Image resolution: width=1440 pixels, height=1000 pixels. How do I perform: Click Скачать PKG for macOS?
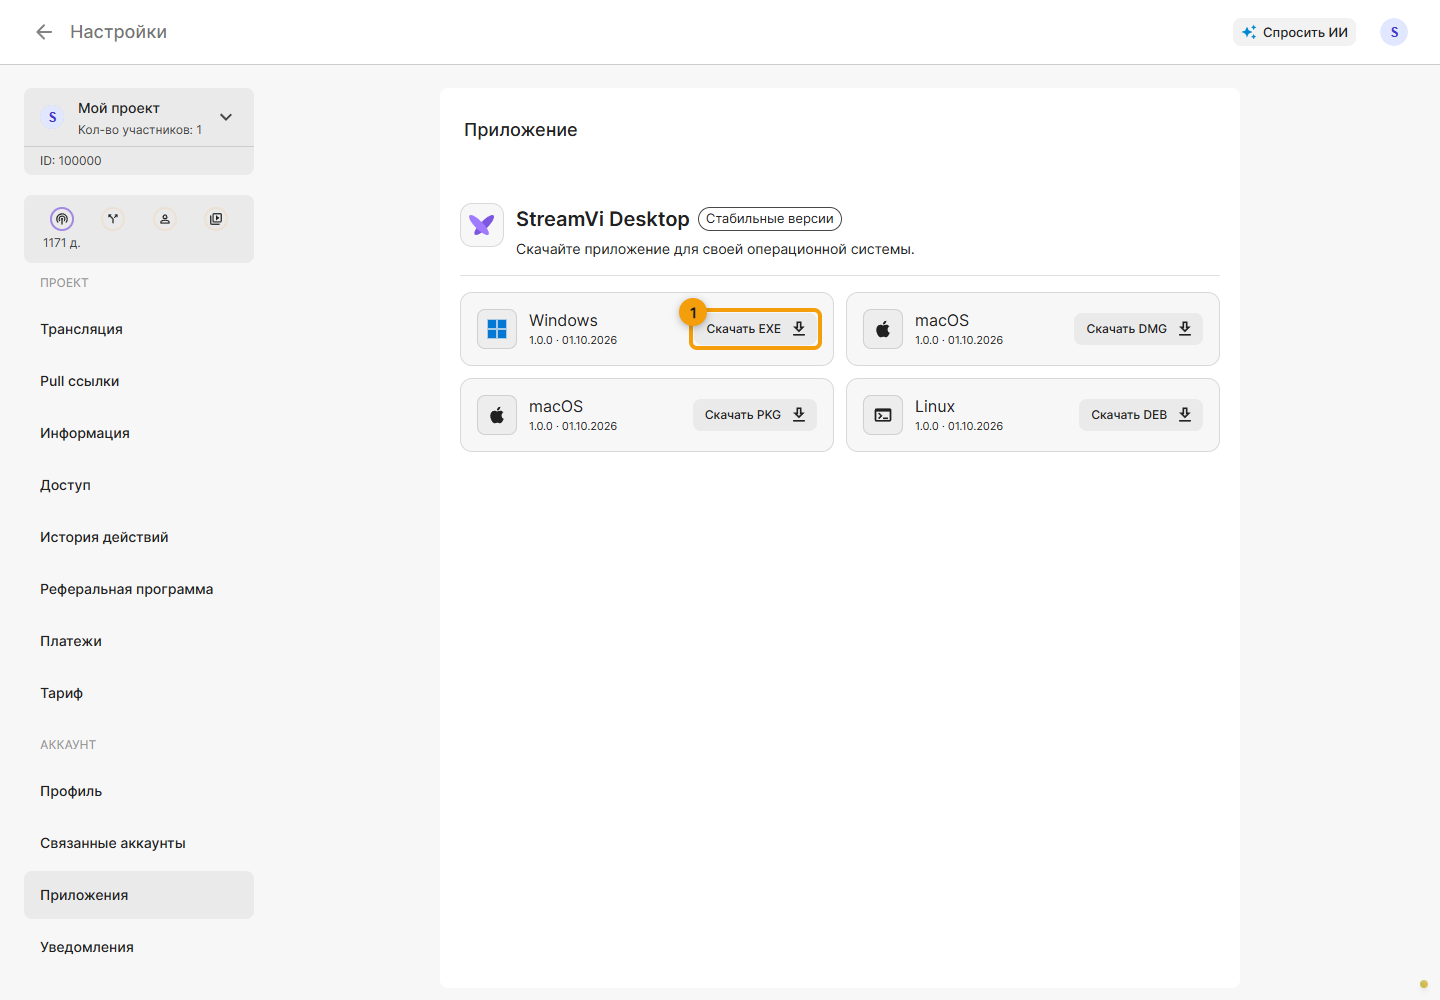[x=755, y=415]
